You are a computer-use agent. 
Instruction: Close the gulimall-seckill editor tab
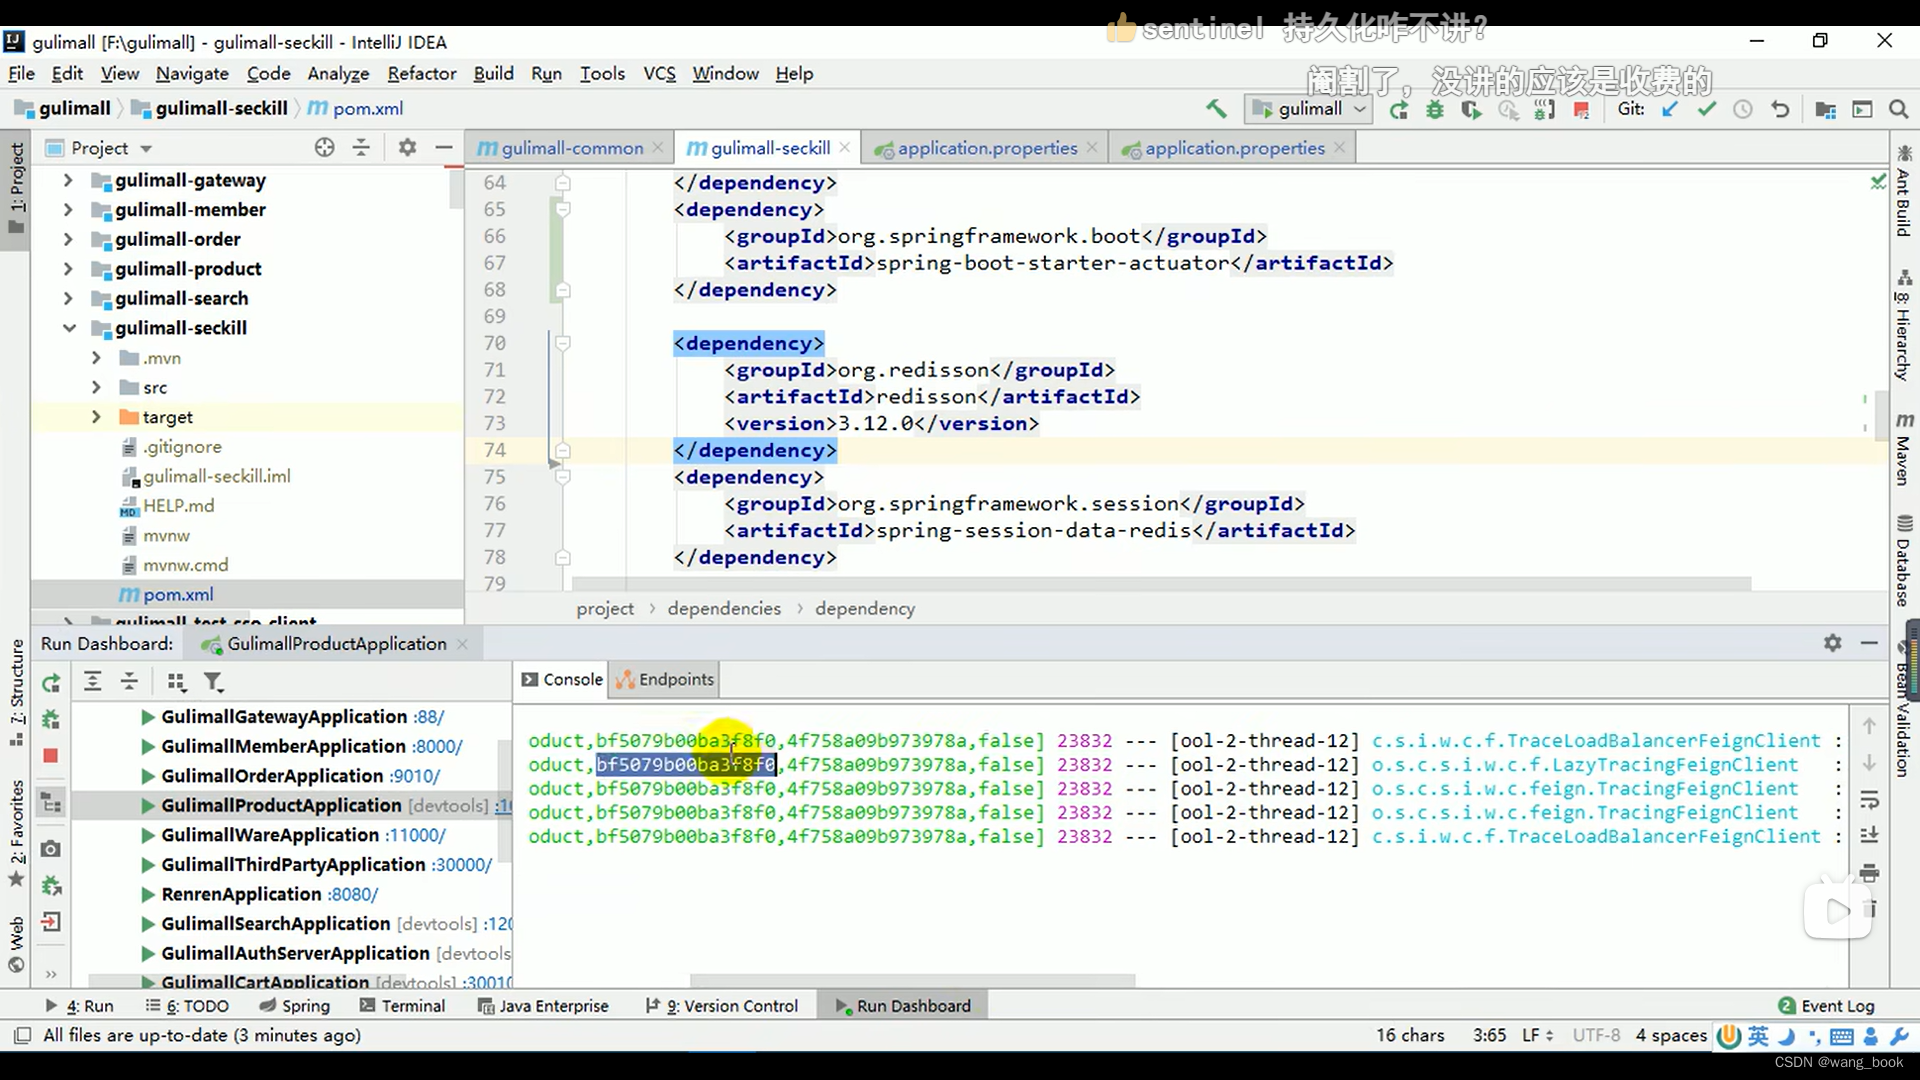(845, 147)
